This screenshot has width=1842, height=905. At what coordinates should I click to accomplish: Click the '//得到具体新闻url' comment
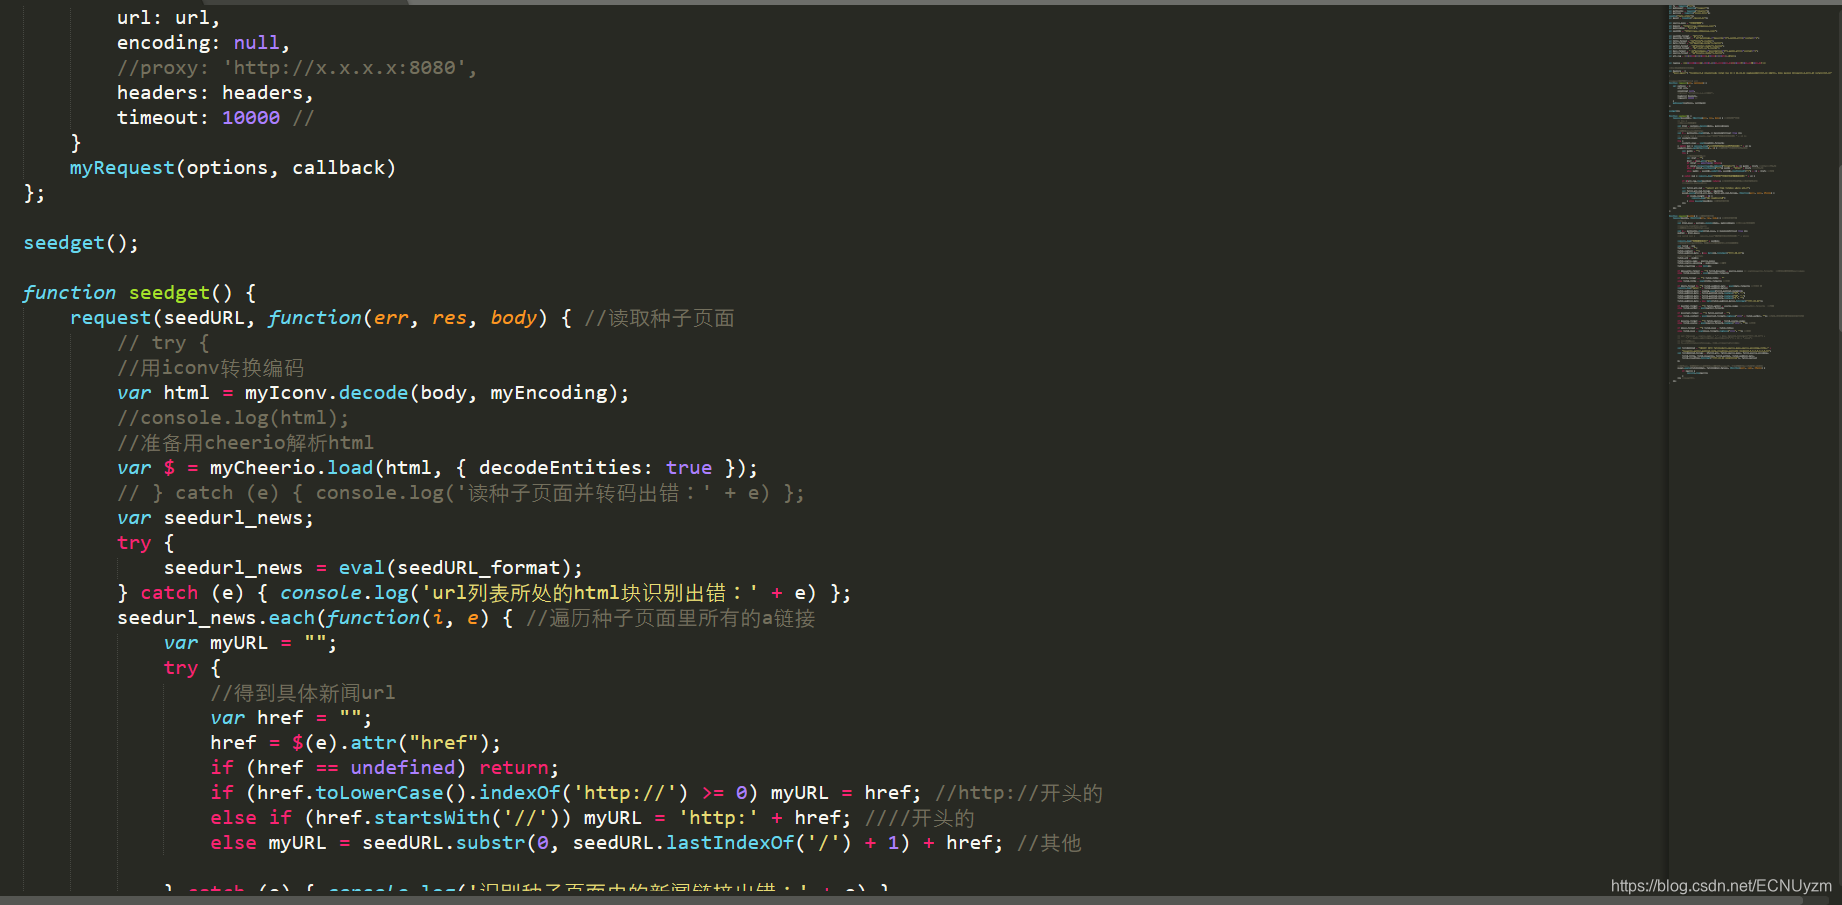(303, 693)
